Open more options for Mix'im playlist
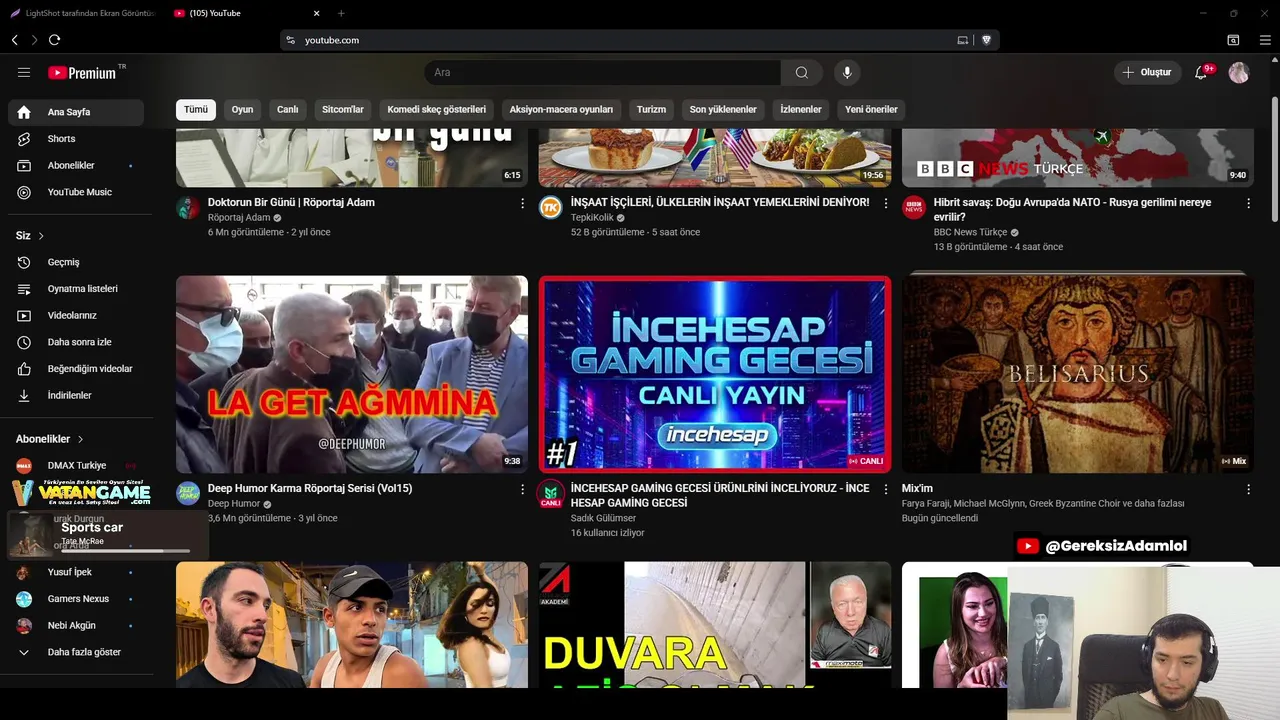1280x720 pixels. click(1248, 489)
